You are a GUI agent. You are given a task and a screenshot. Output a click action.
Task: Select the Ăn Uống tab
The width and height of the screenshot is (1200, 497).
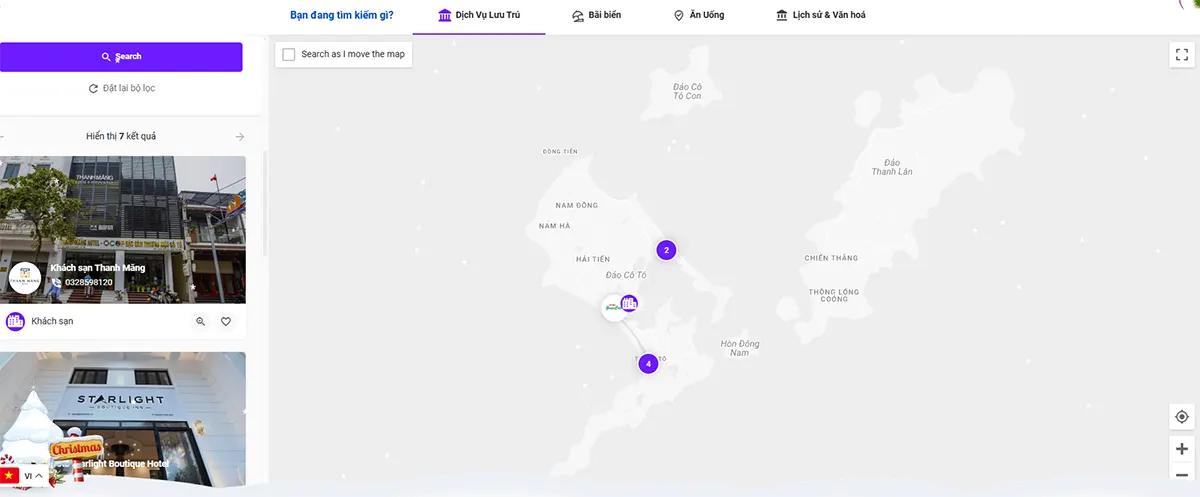click(698, 15)
